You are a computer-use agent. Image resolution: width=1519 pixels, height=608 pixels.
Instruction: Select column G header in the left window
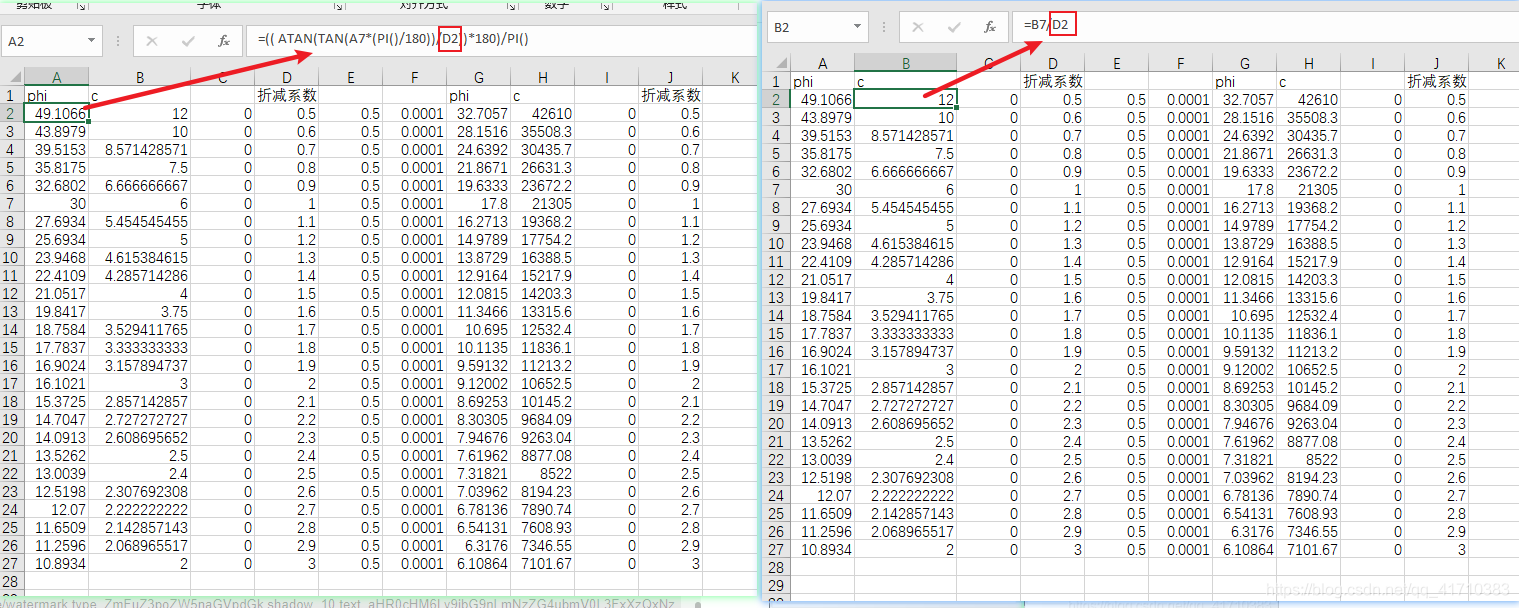pyautogui.click(x=479, y=77)
